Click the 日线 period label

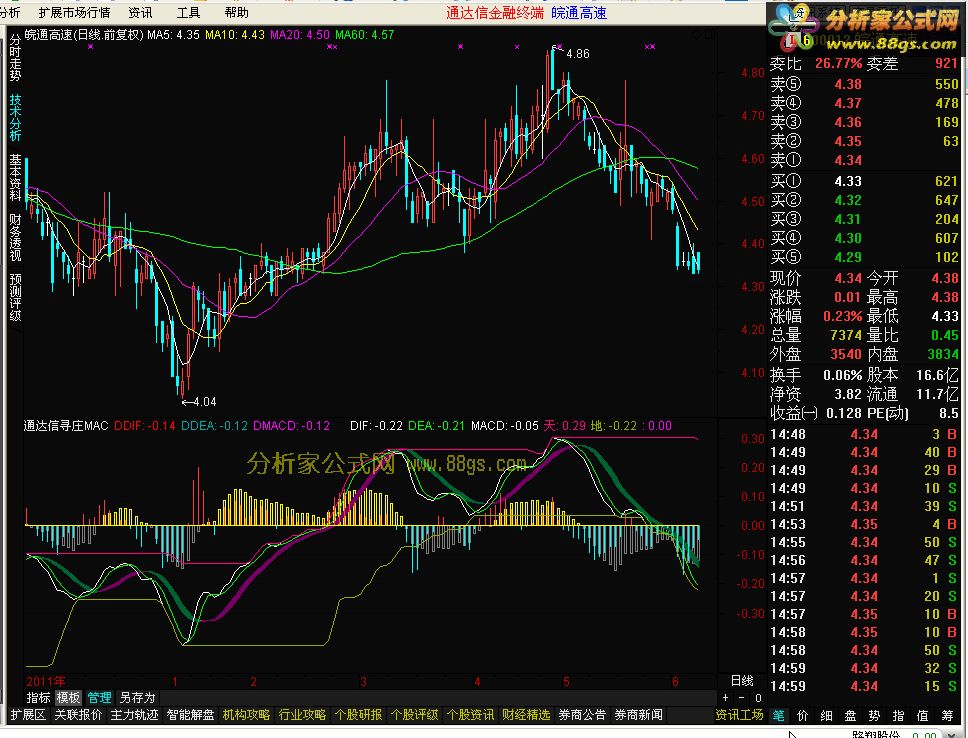pyautogui.click(x=742, y=681)
